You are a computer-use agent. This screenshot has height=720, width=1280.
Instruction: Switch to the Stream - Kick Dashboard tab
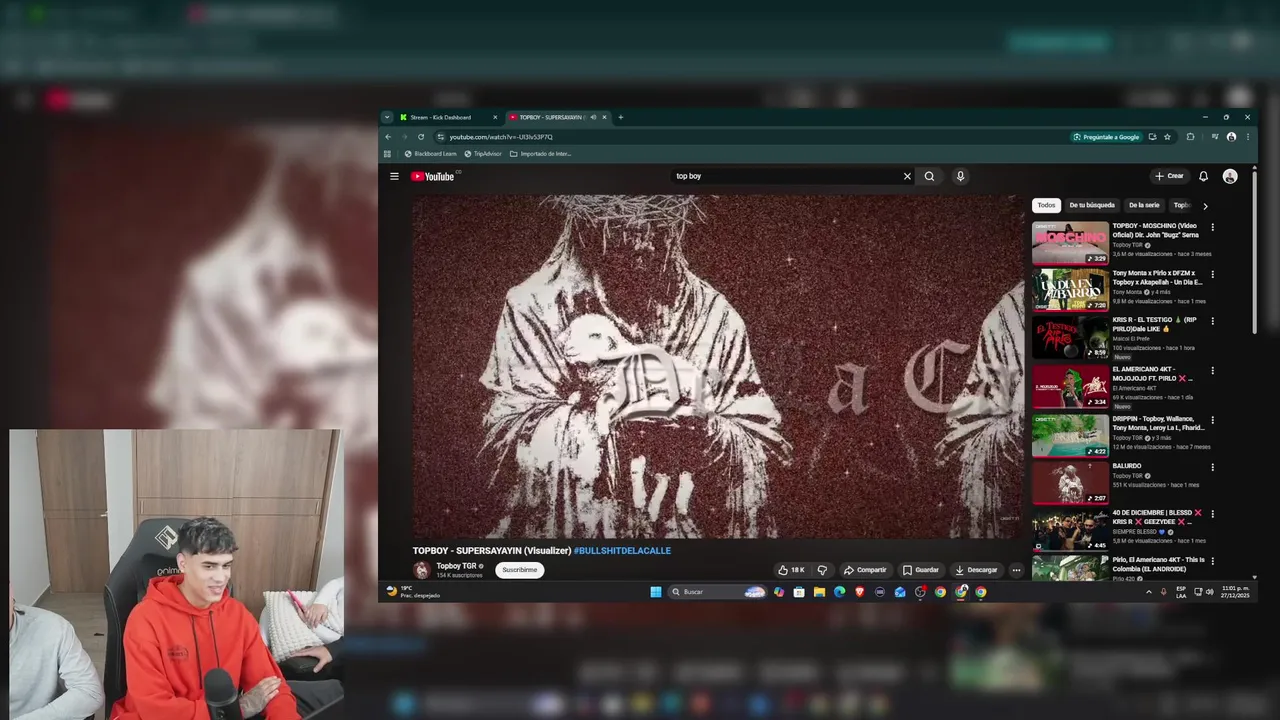point(447,117)
